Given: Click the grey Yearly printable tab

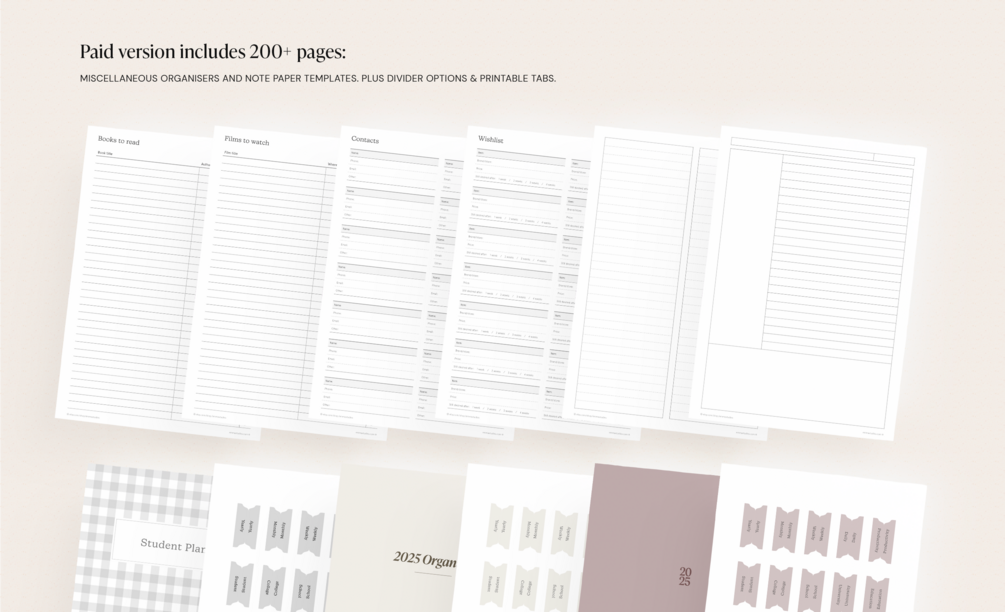Looking at the screenshot, I should click(x=247, y=526).
